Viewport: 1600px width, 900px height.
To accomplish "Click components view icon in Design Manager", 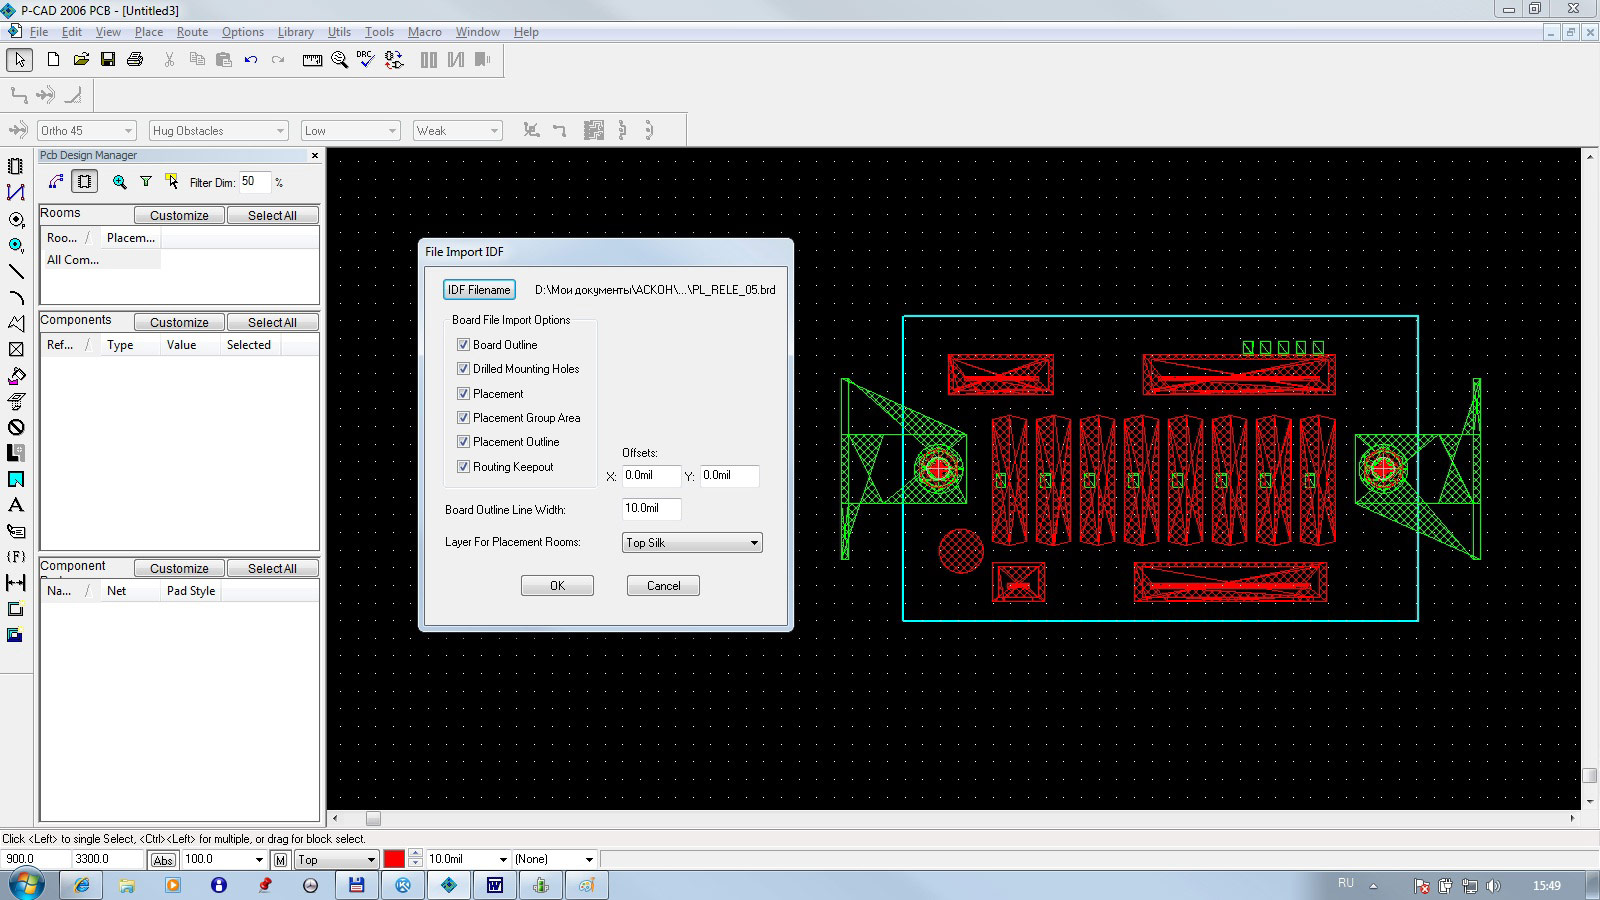I will coord(85,182).
